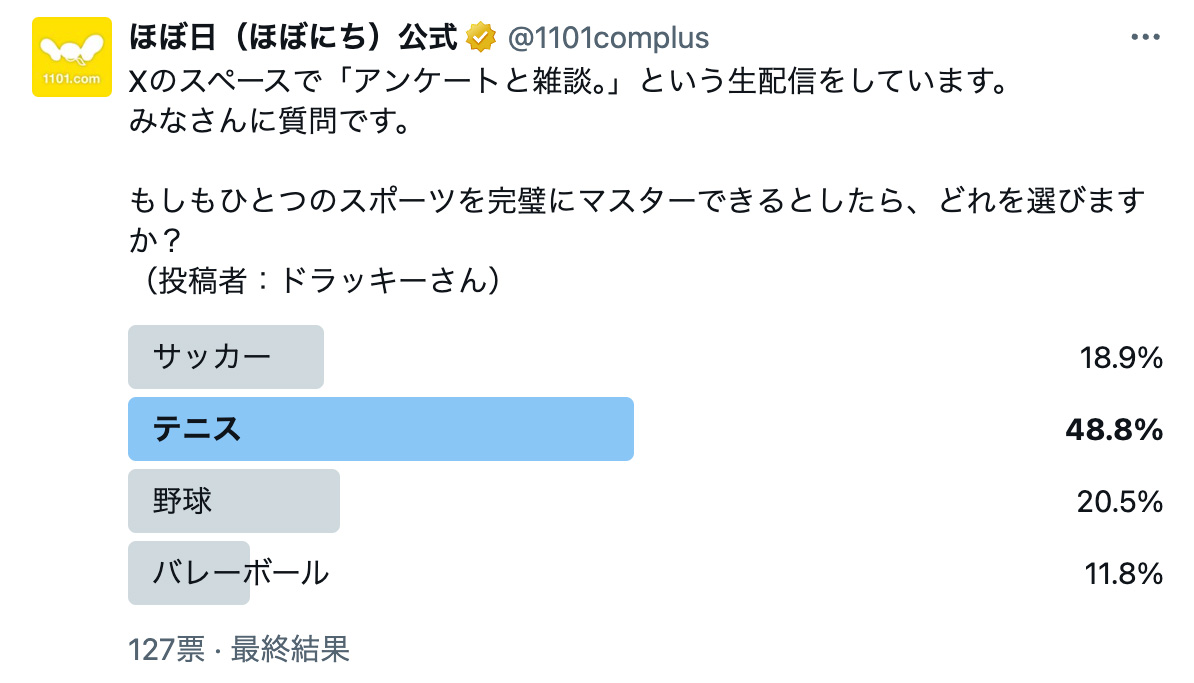
Task: Click the 127票 vote count
Action: pyautogui.click(x=166, y=650)
